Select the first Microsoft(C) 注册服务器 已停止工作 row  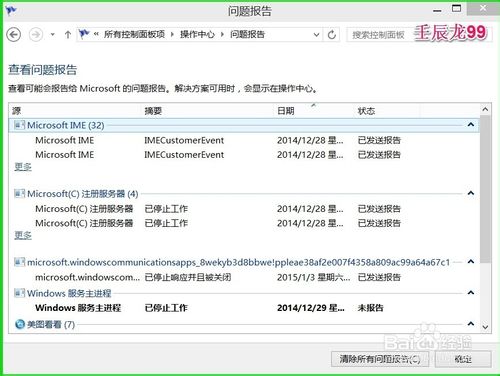tap(244, 209)
